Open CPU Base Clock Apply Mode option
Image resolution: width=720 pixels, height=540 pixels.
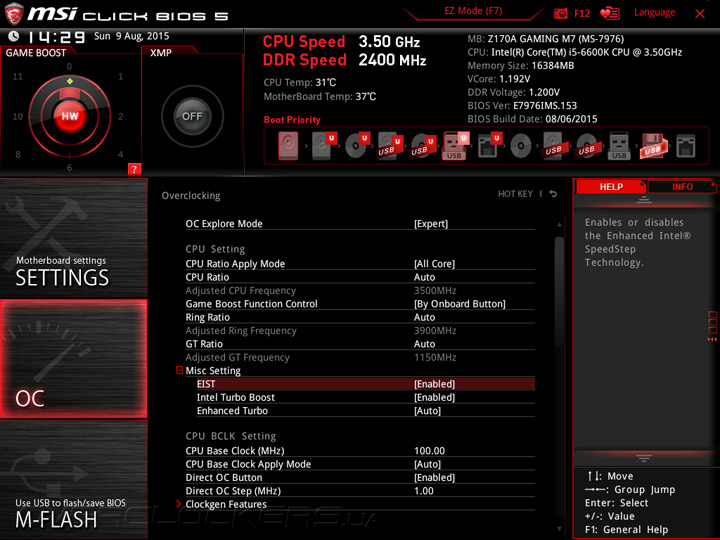pos(428,464)
